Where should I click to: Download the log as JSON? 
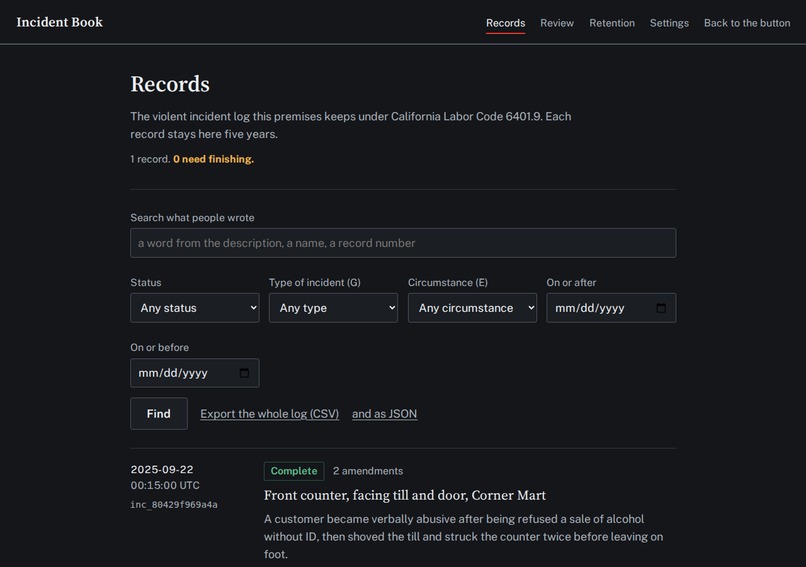(x=384, y=414)
